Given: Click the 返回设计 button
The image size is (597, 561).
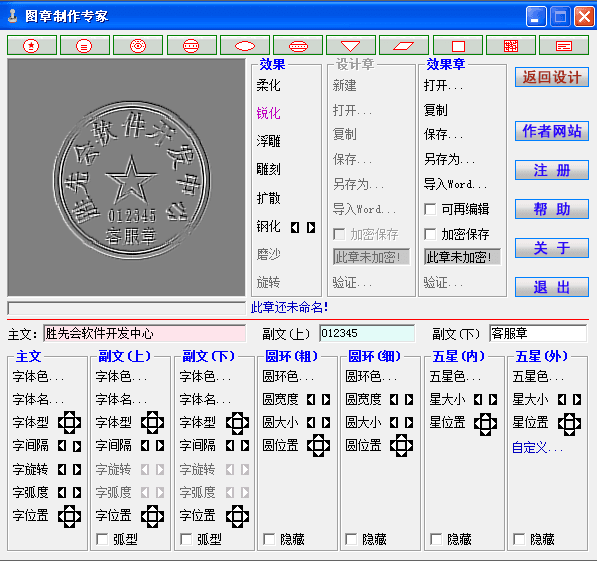Looking at the screenshot, I should point(552,77).
